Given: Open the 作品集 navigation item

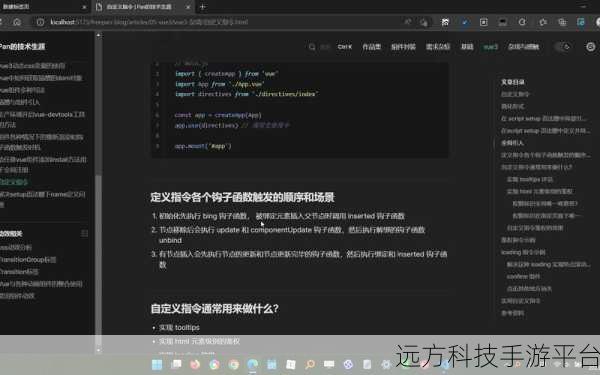Looking at the screenshot, I should [372, 47].
